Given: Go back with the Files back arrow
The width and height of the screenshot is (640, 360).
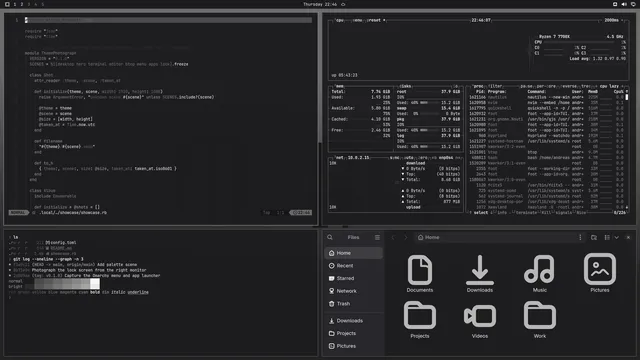Looking at the screenshot, I should coord(393,237).
